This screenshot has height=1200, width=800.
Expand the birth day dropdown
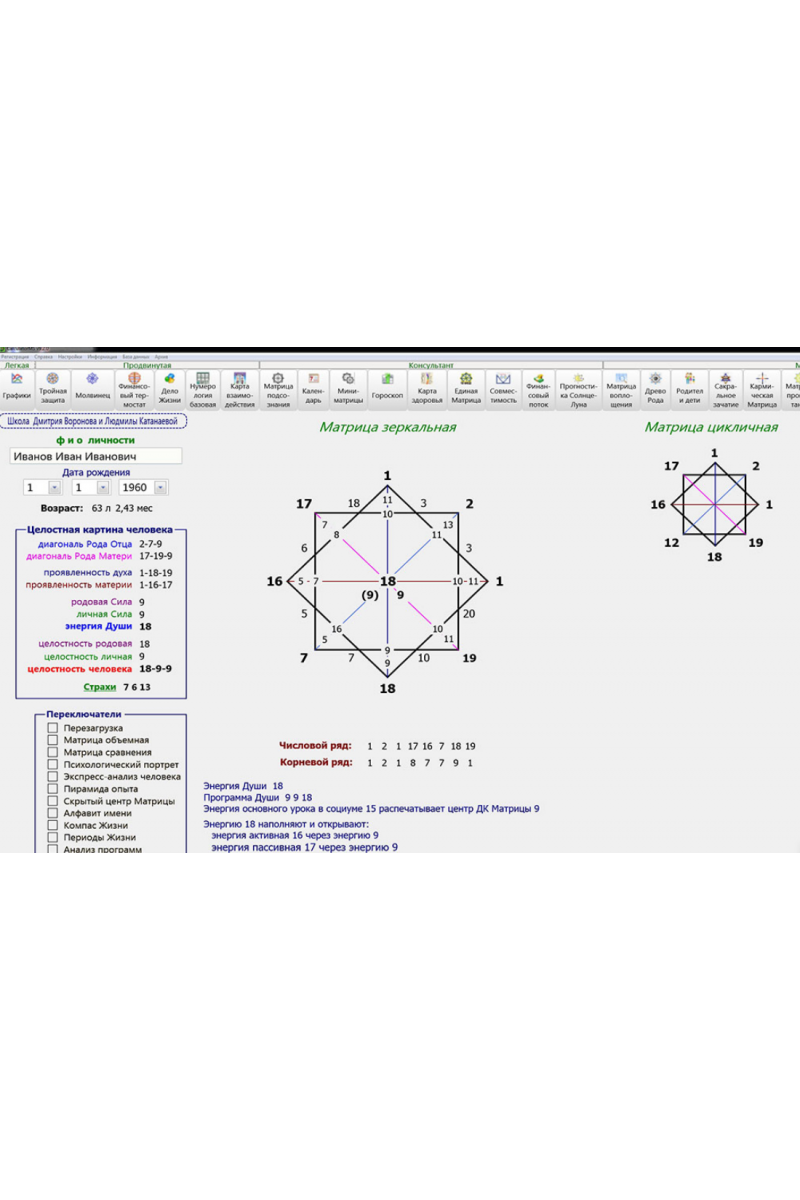point(54,488)
